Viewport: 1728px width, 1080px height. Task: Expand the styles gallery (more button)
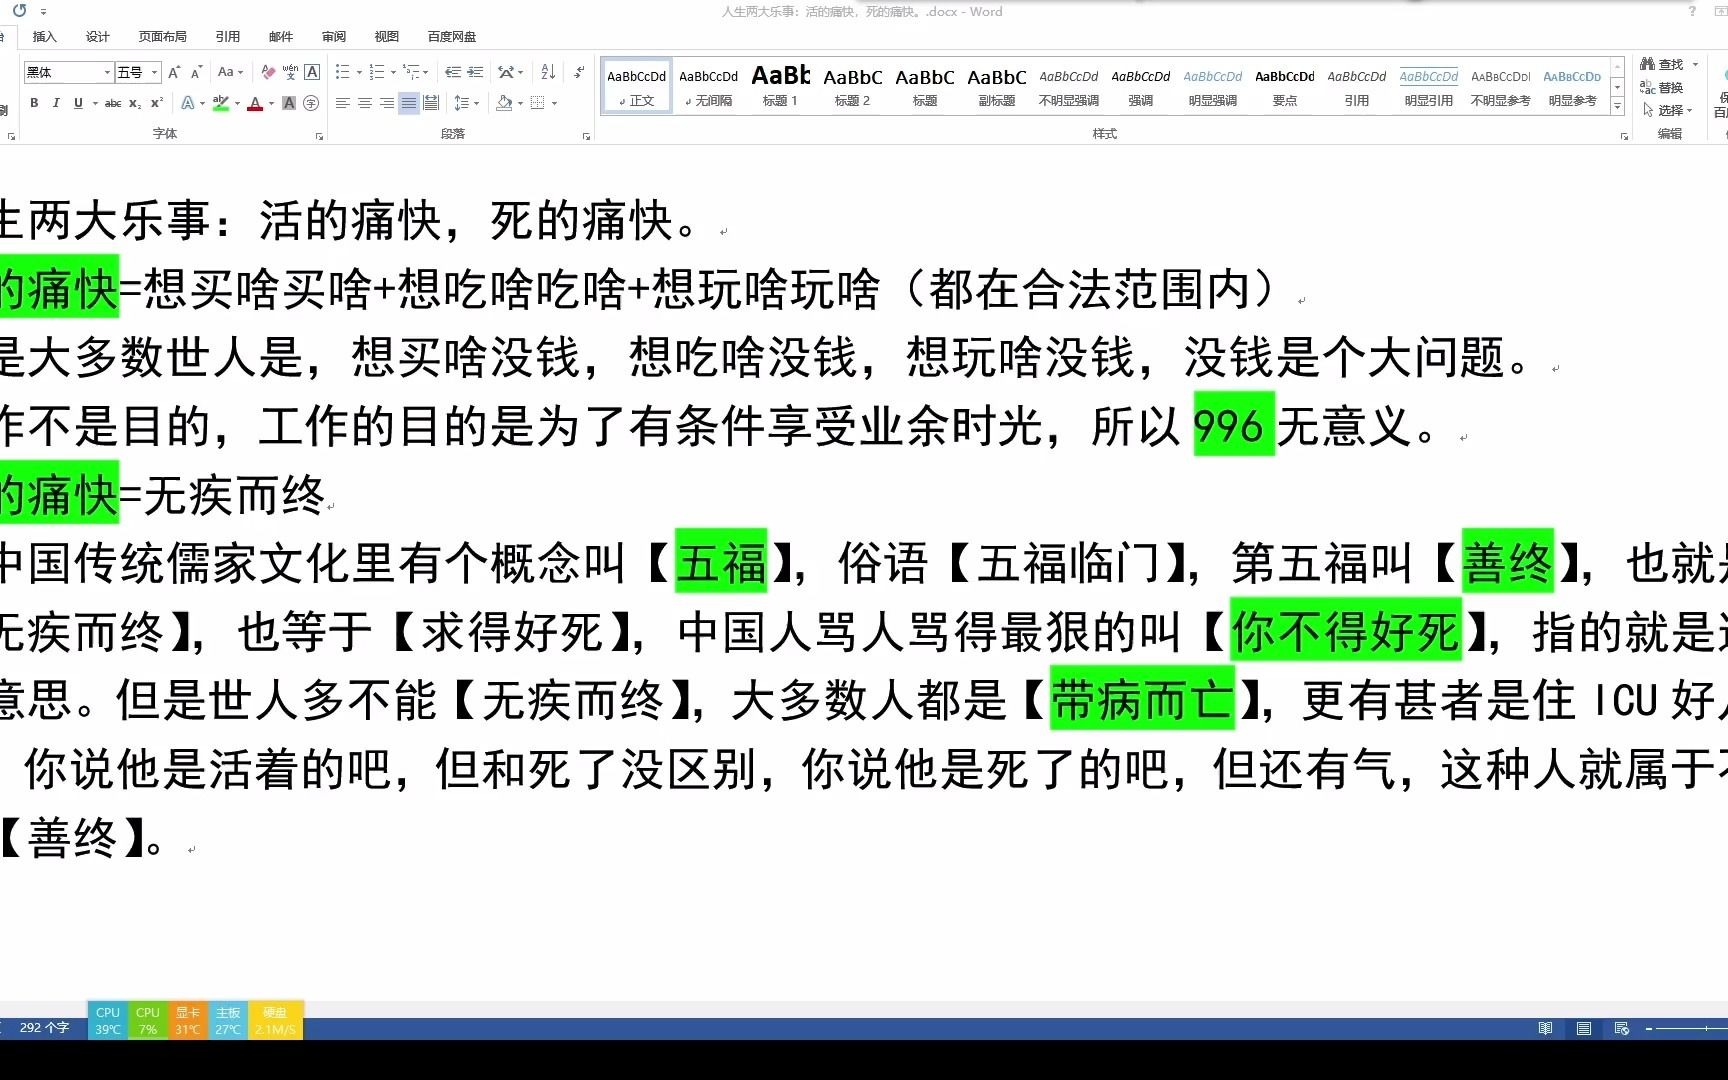coord(1617,106)
